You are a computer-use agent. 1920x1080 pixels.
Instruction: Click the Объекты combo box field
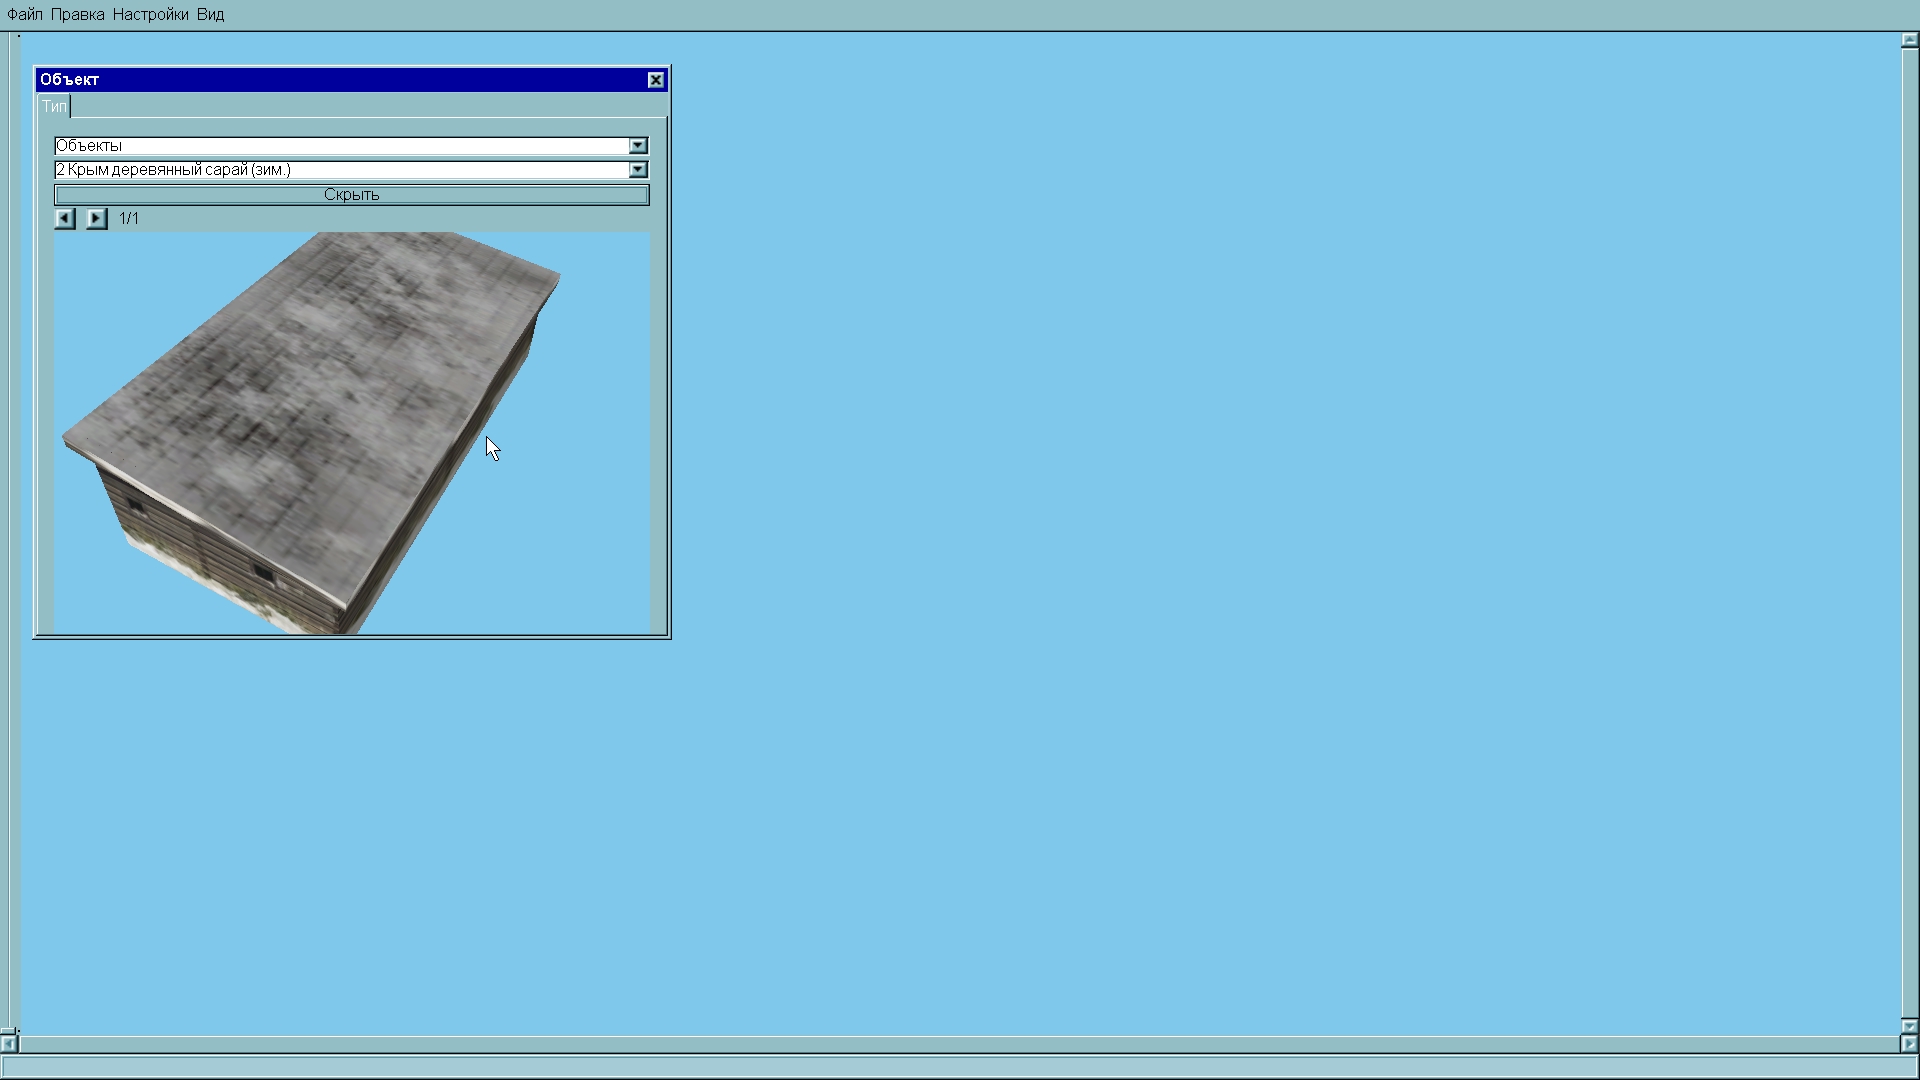coord(340,146)
